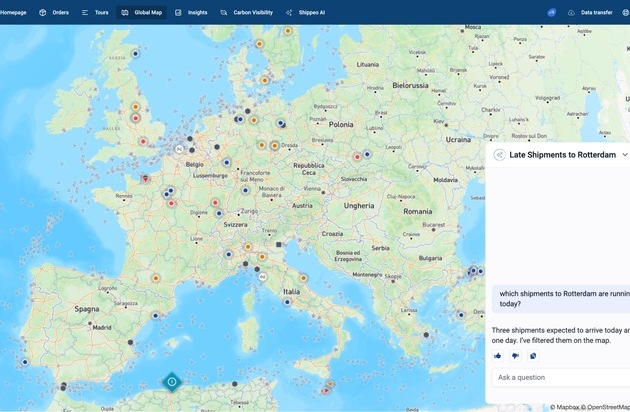Open the Insights page
630x412 pixels.
click(x=191, y=12)
